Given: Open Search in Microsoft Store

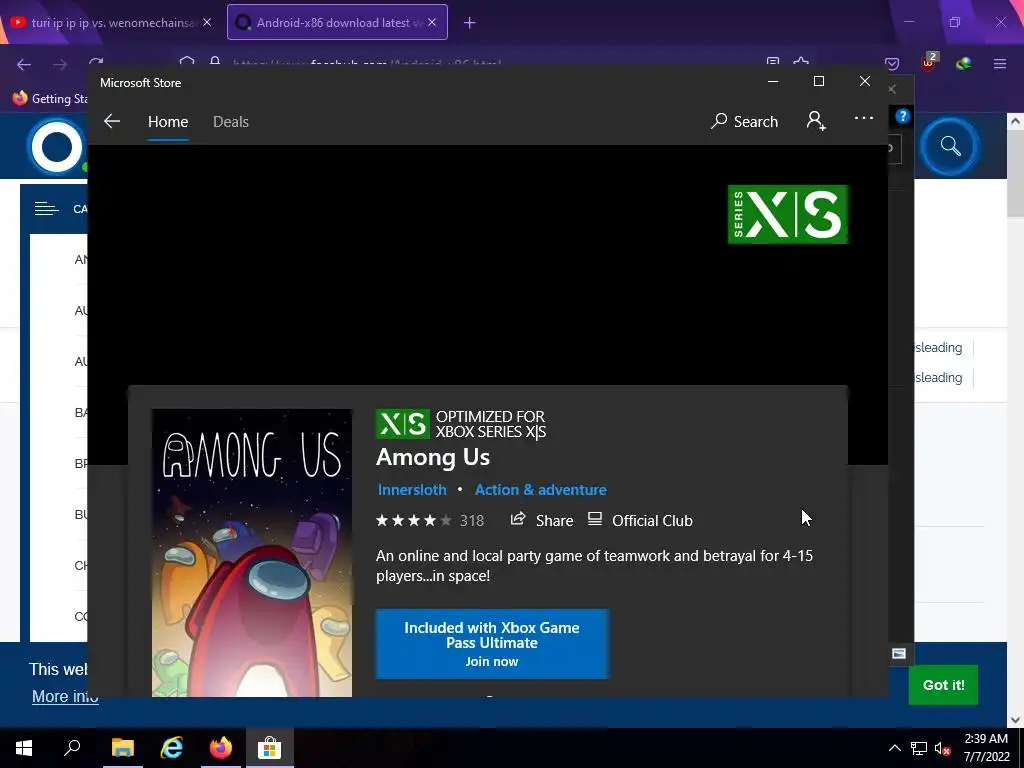Looking at the screenshot, I should tap(744, 121).
